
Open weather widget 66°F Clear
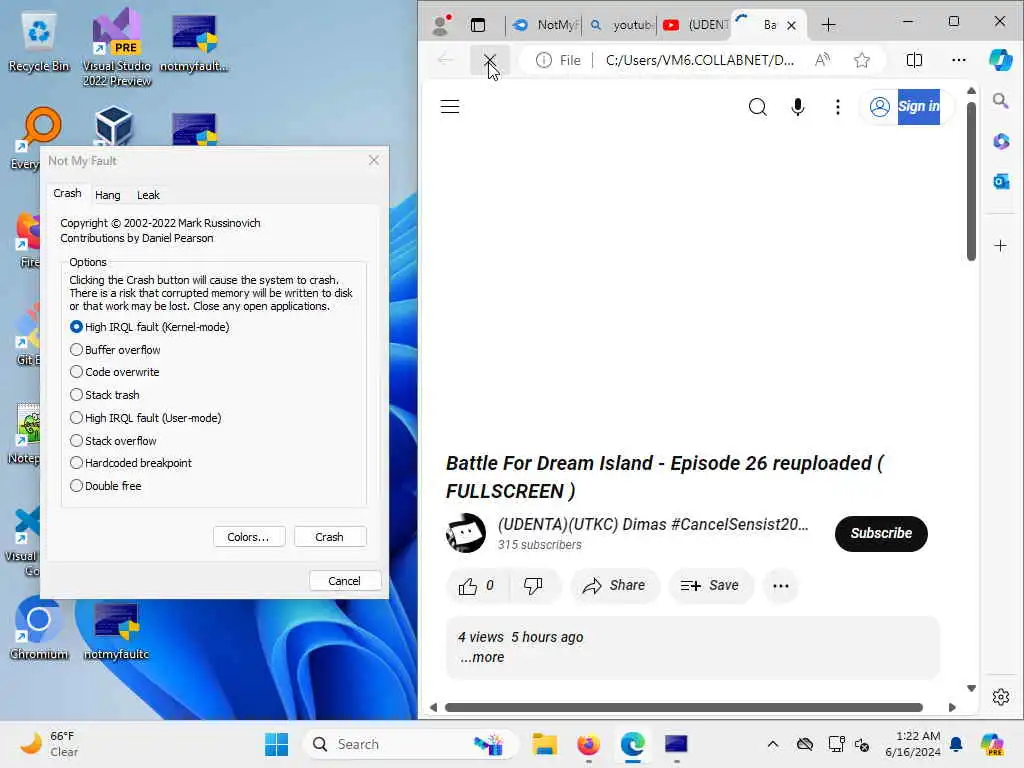[x=49, y=744]
